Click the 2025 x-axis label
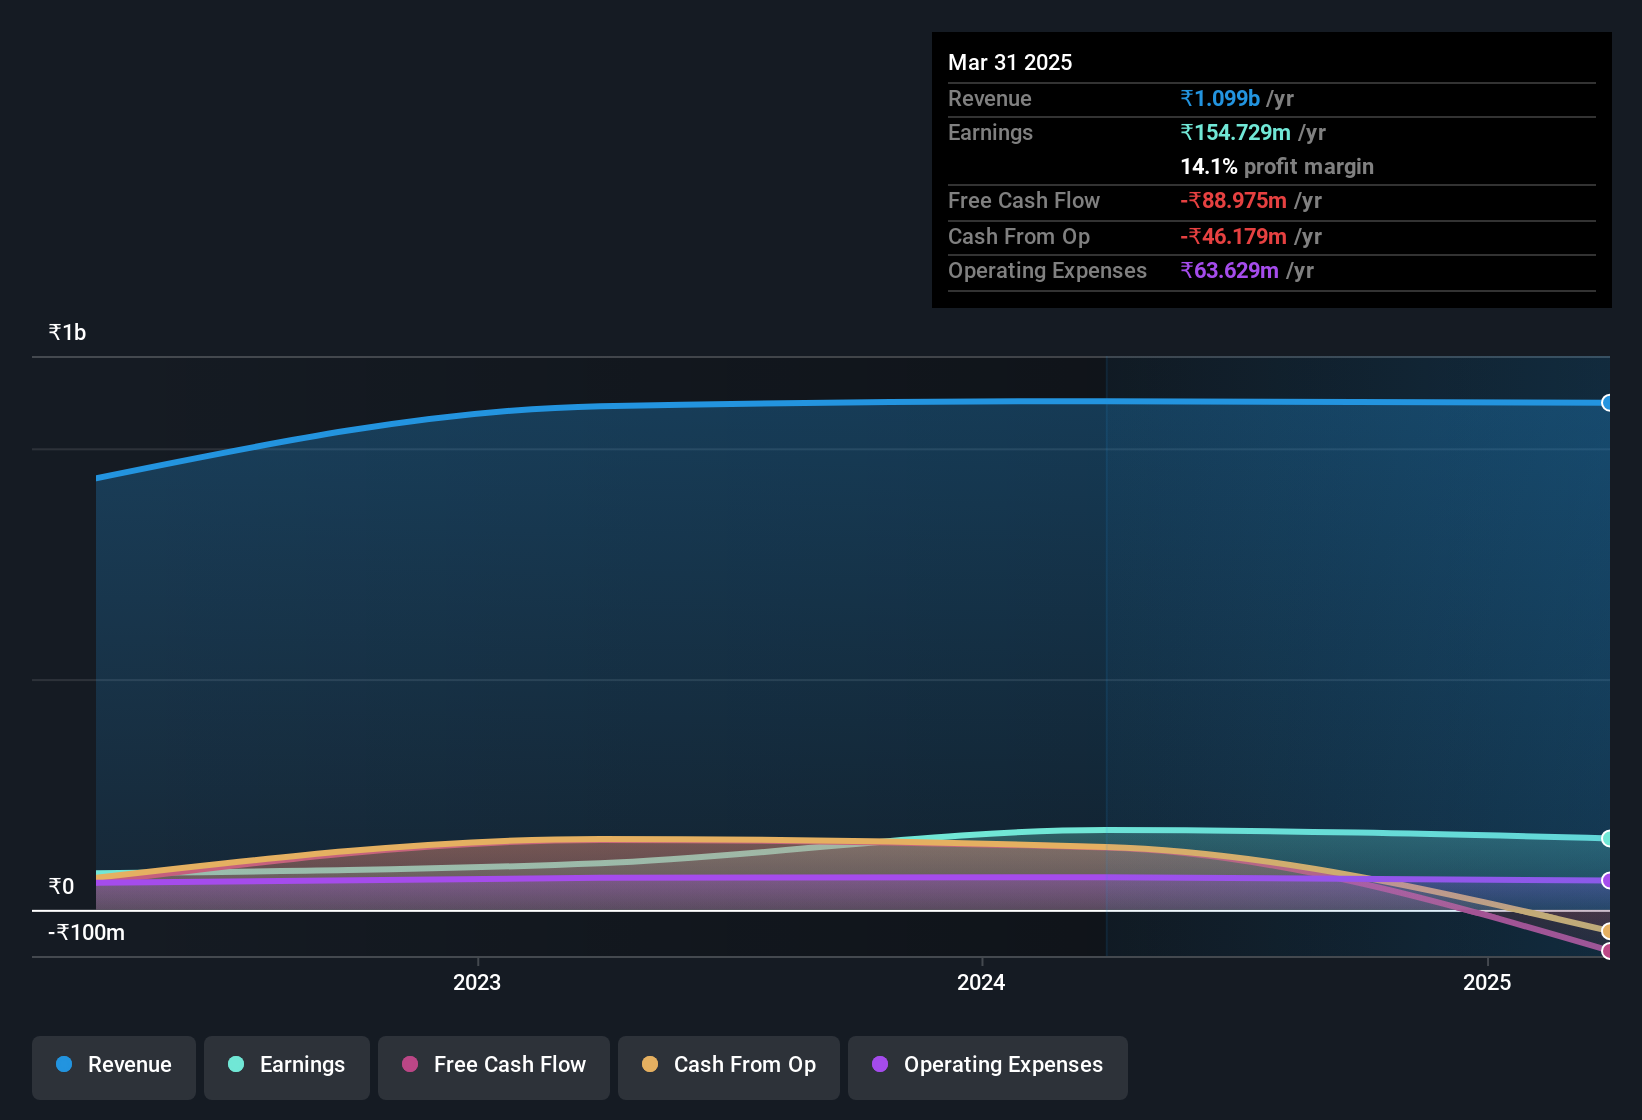This screenshot has height=1120, width=1642. click(x=1487, y=982)
